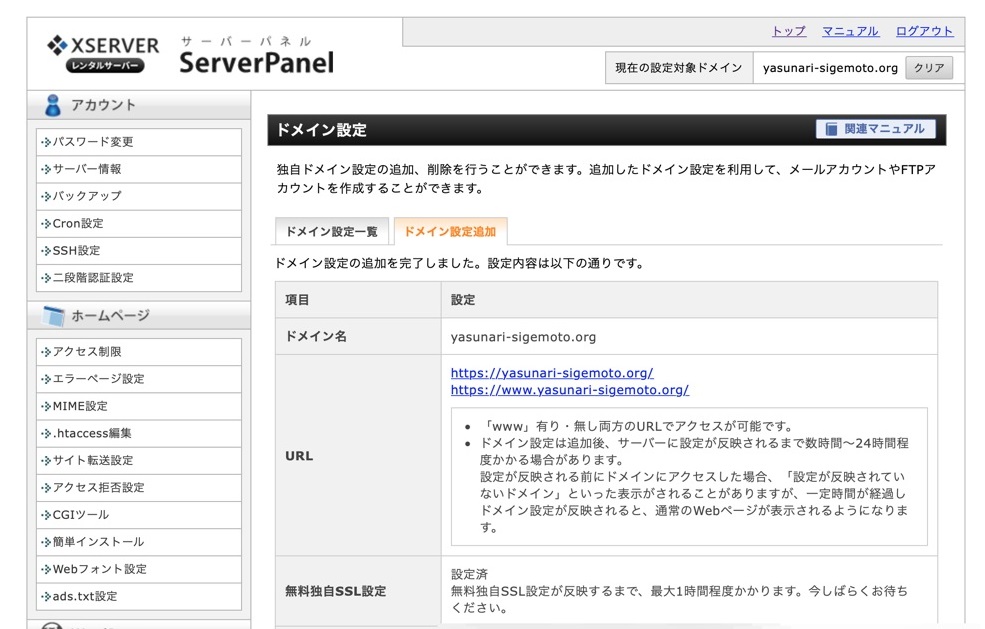The width and height of the screenshot is (985, 629).
Task: Open SSH設定 menu item
Action: 139,250
